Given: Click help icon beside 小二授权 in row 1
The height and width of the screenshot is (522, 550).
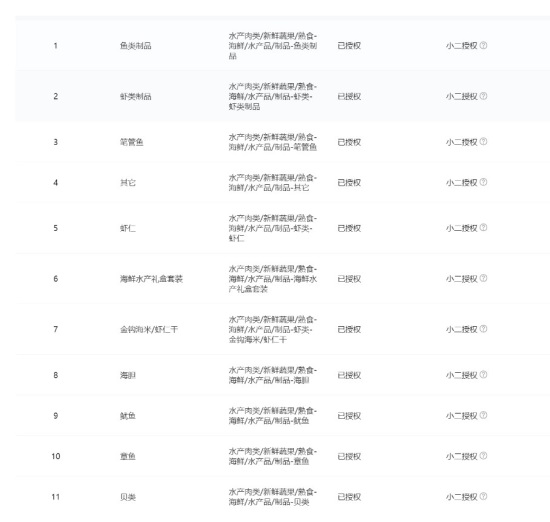Looking at the screenshot, I should pos(483,45).
